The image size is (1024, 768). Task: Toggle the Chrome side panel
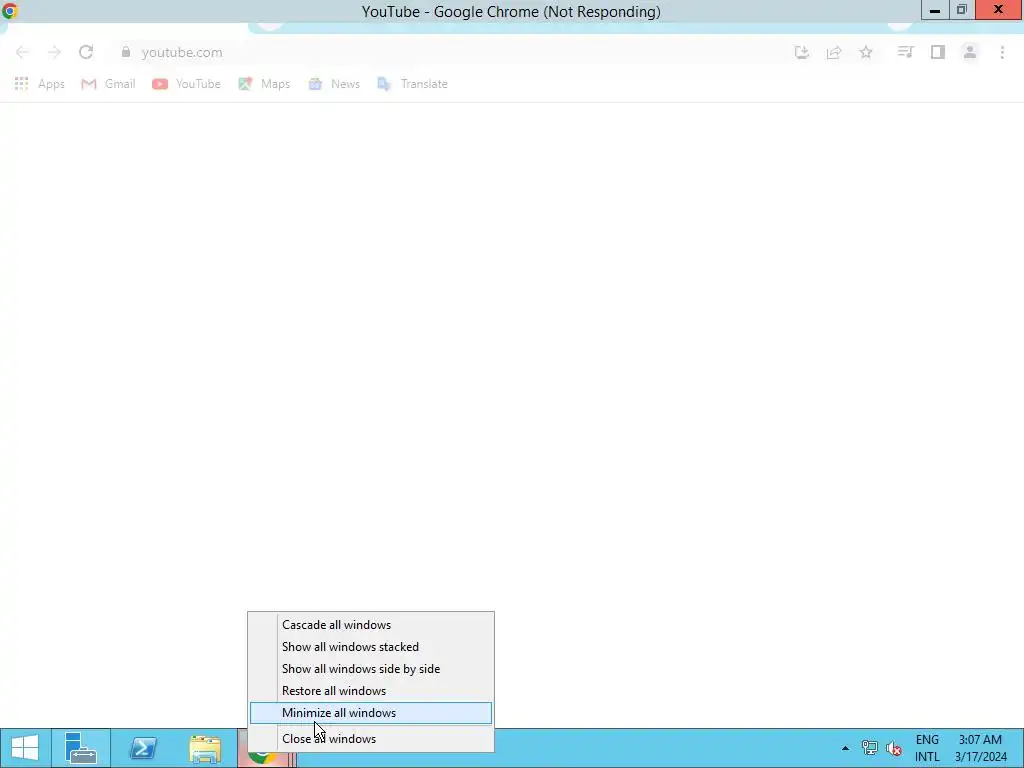(x=938, y=52)
